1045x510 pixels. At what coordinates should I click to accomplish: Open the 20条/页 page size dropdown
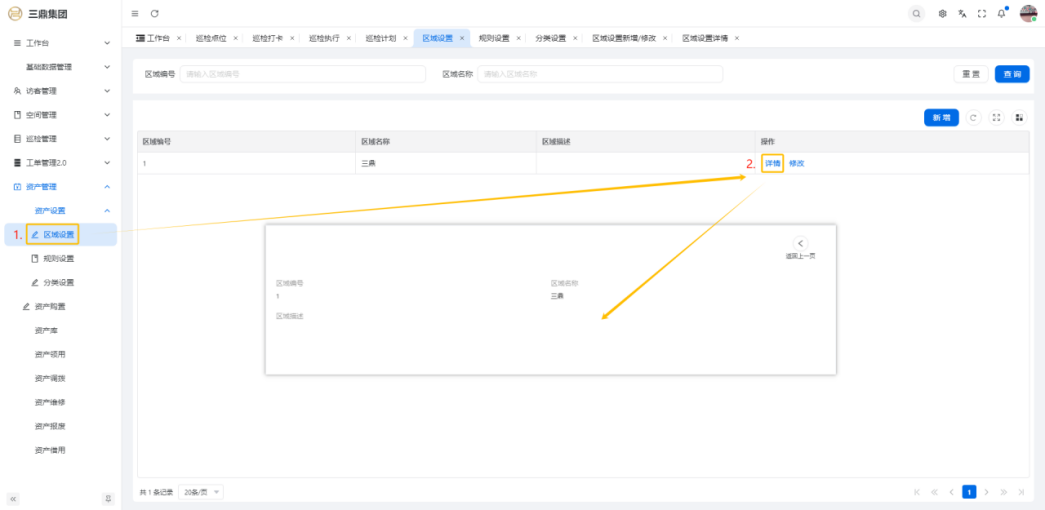(x=201, y=492)
